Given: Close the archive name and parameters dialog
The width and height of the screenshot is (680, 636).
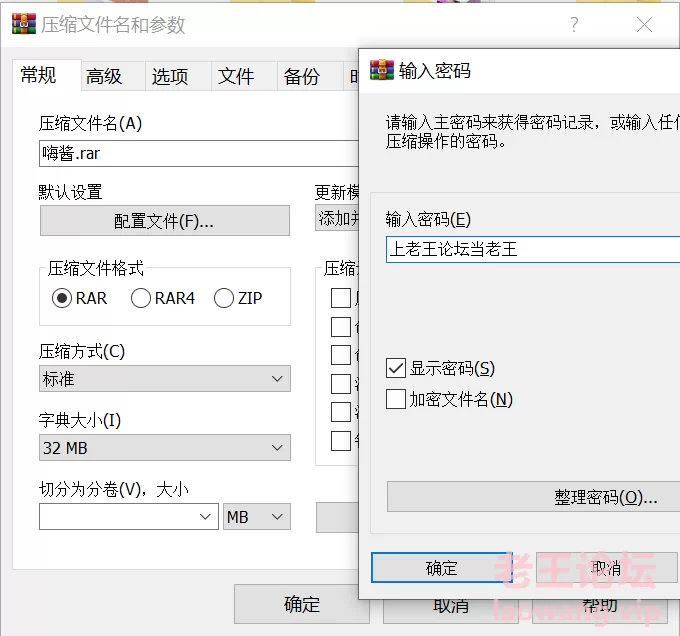Looking at the screenshot, I should pos(644,25).
